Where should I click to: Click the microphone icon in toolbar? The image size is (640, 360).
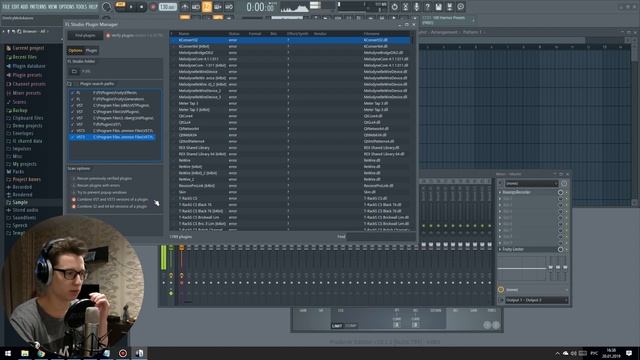(416, 7)
